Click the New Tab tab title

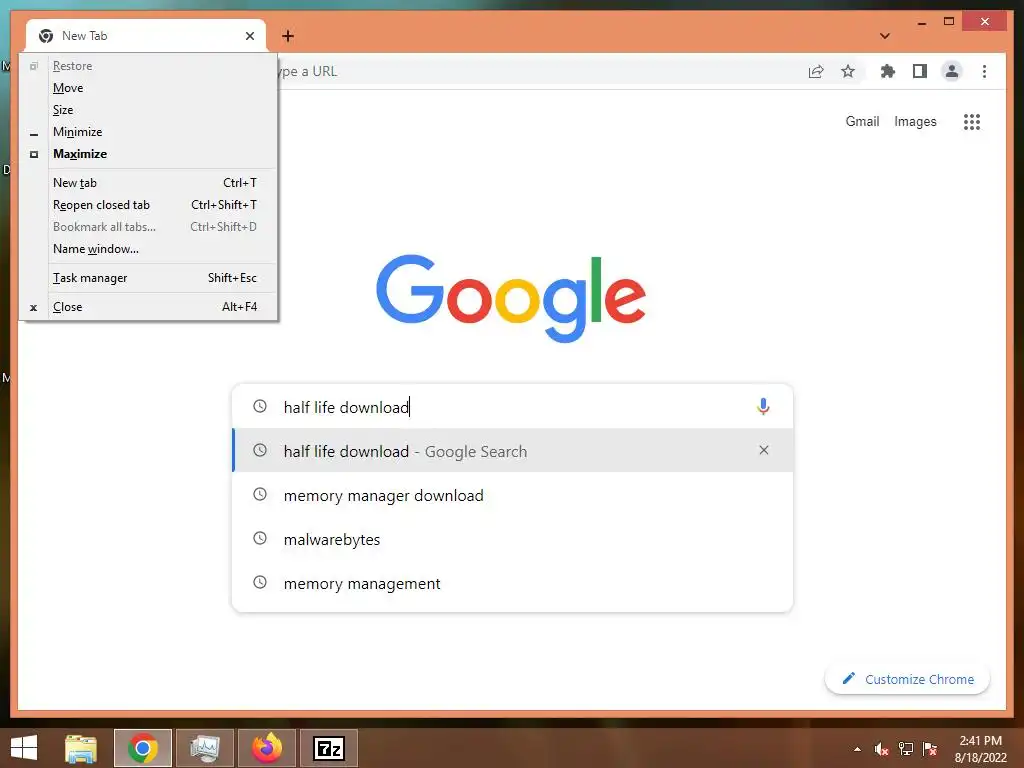pos(84,36)
